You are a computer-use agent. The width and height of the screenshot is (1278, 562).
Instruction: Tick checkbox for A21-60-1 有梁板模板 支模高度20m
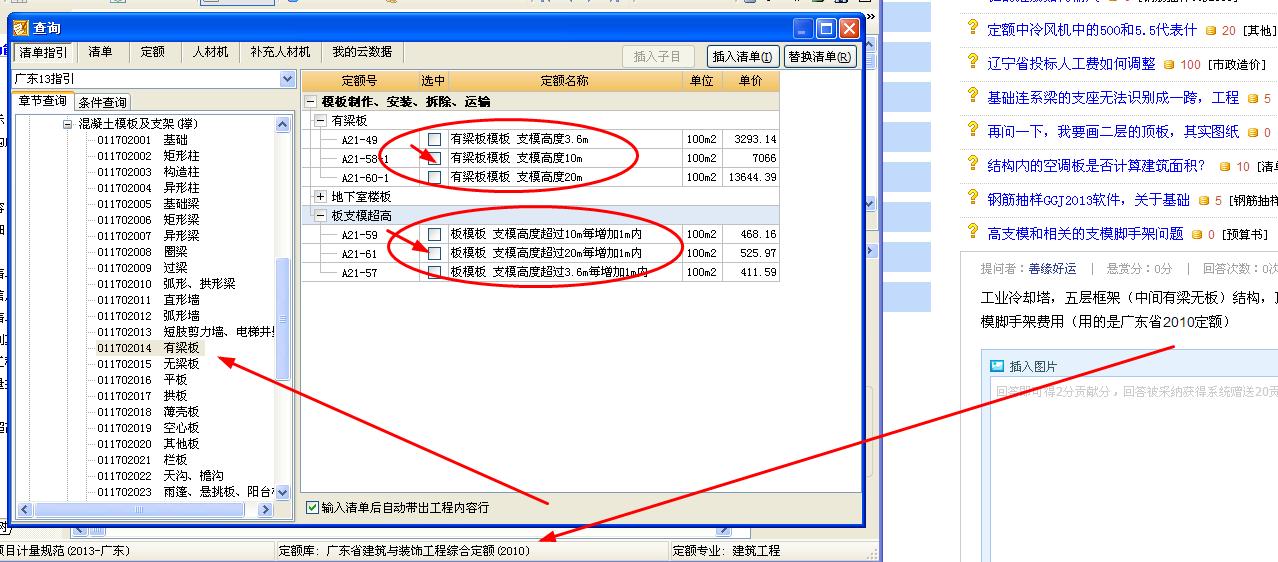coord(434,177)
